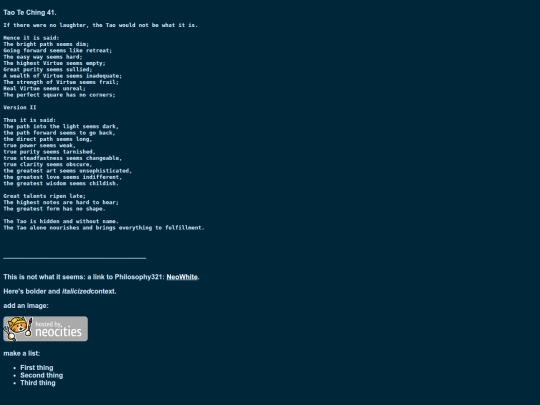Click 'The bright path seems dim;' line
This screenshot has height=405, width=540.
(46, 44)
